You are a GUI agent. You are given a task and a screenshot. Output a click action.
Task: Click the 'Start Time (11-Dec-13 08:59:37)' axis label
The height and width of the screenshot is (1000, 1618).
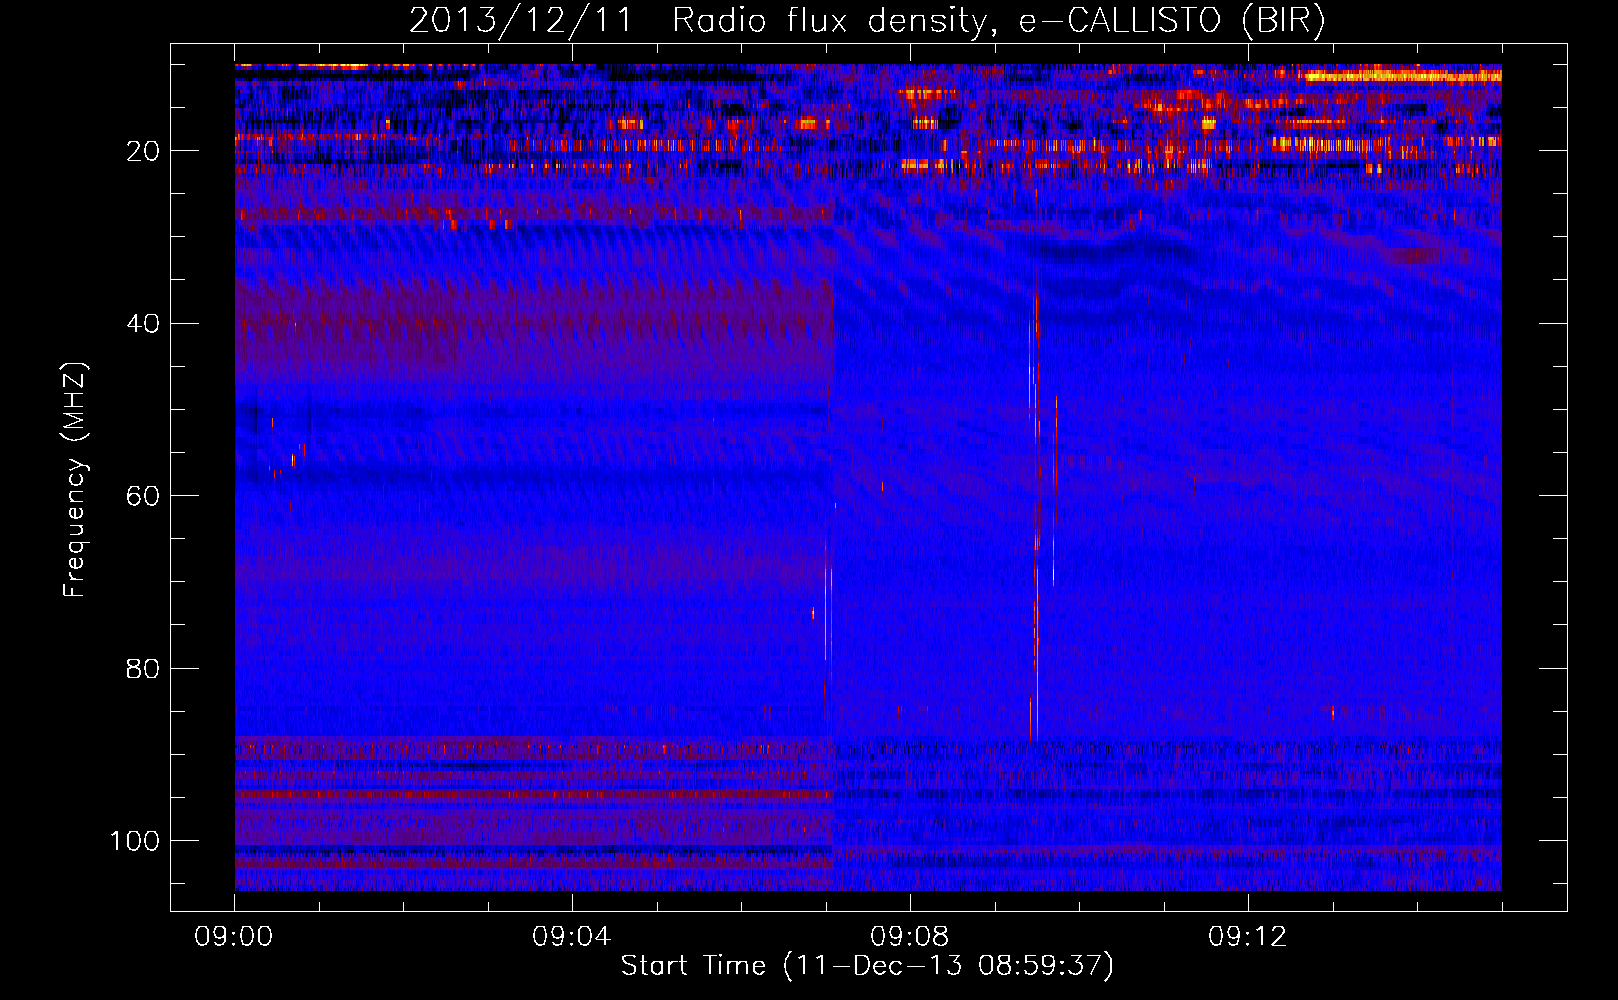867,966
